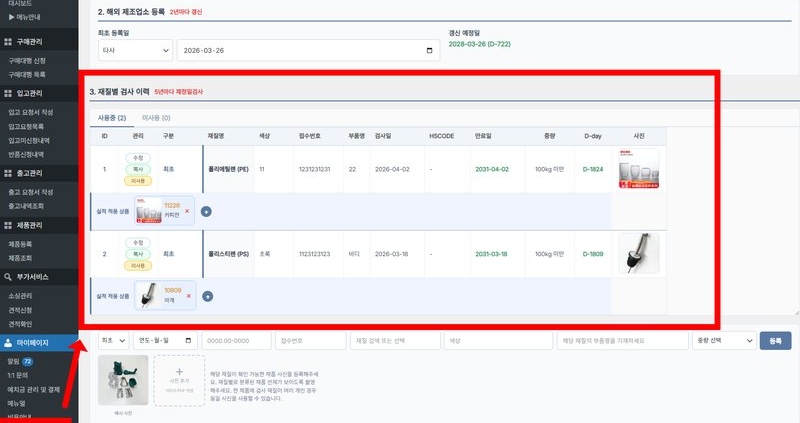Remove product 11226 with the red X
The image size is (800, 423).
point(187,211)
